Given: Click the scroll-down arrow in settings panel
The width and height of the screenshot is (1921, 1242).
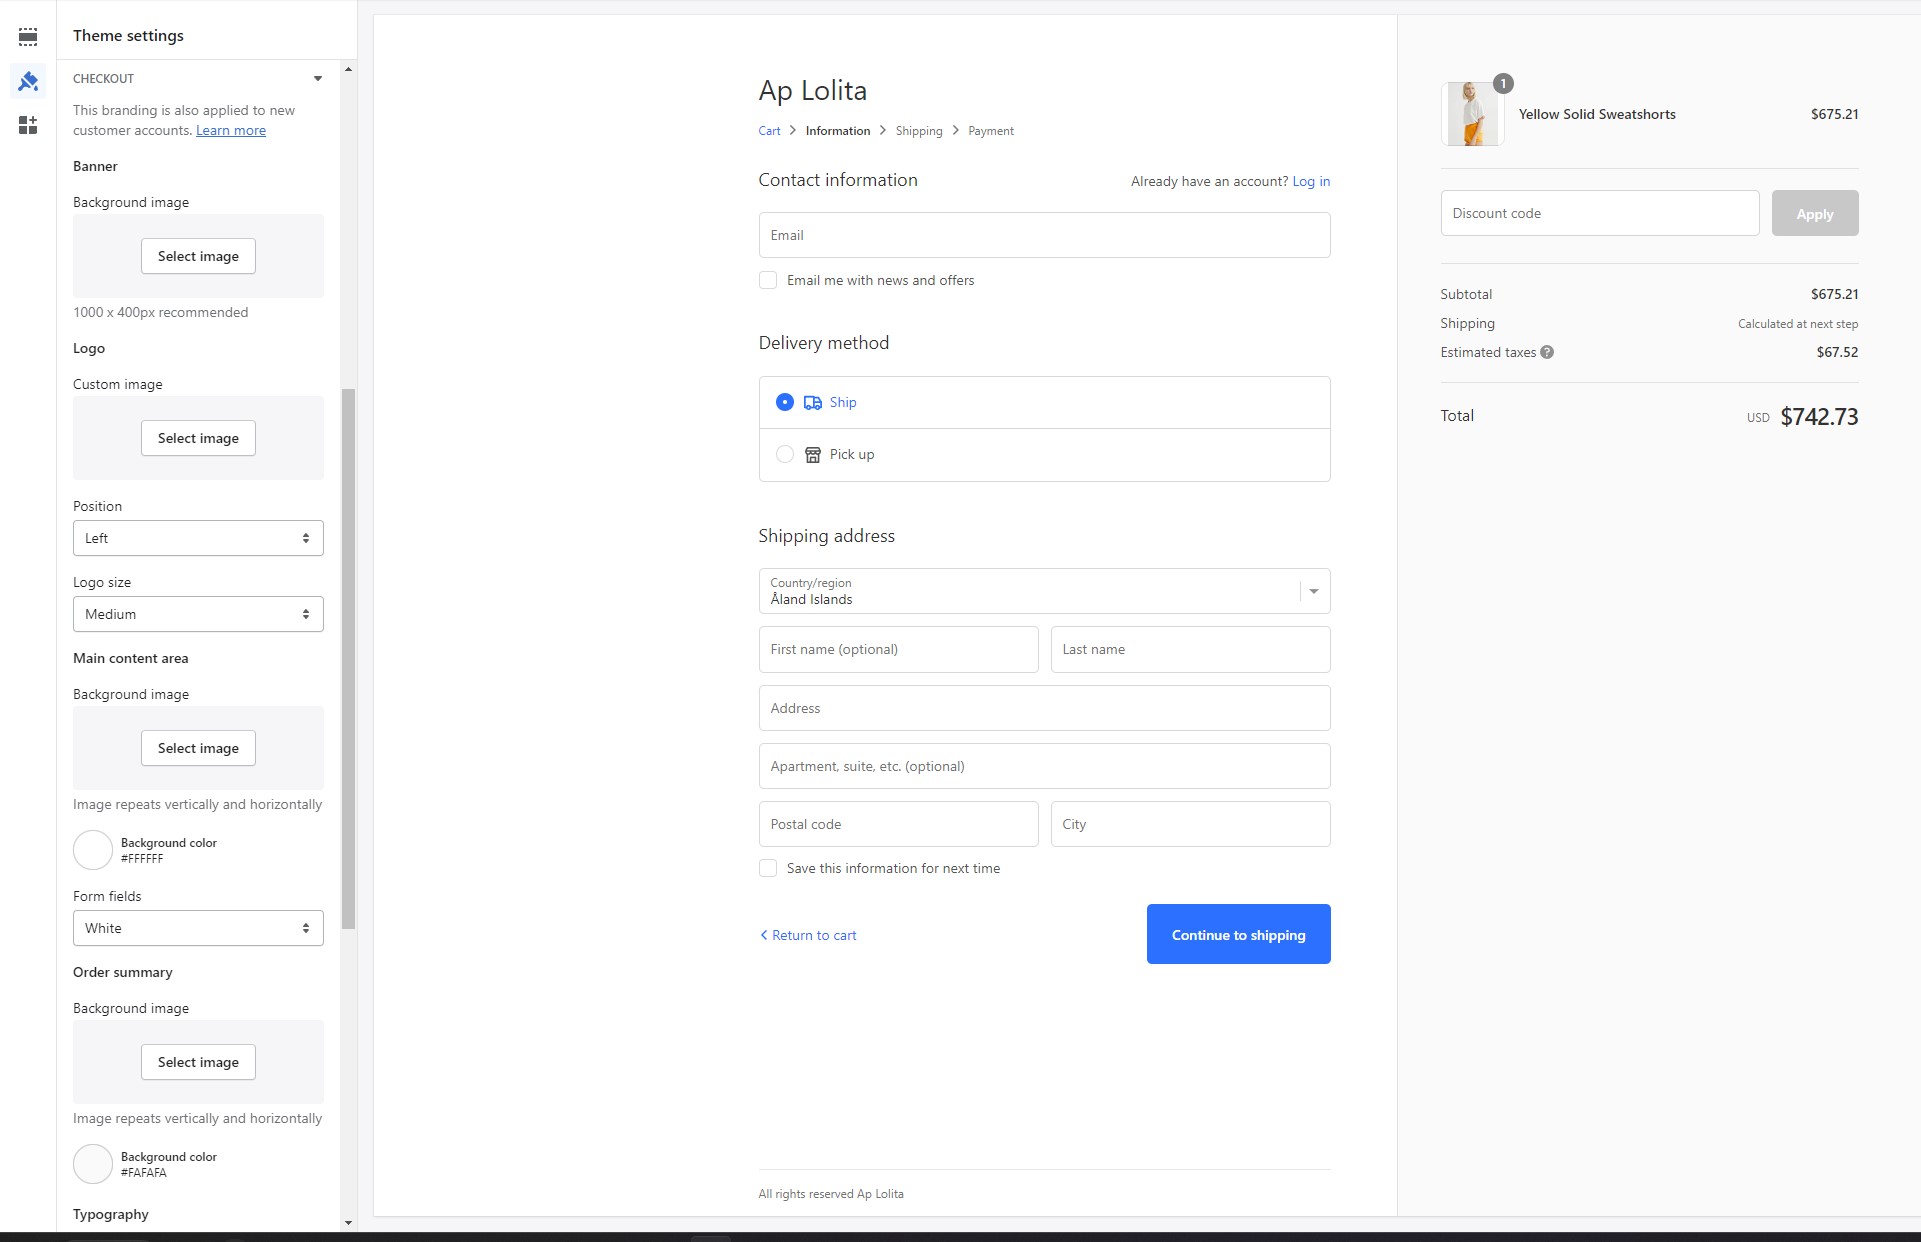Looking at the screenshot, I should 348,1222.
